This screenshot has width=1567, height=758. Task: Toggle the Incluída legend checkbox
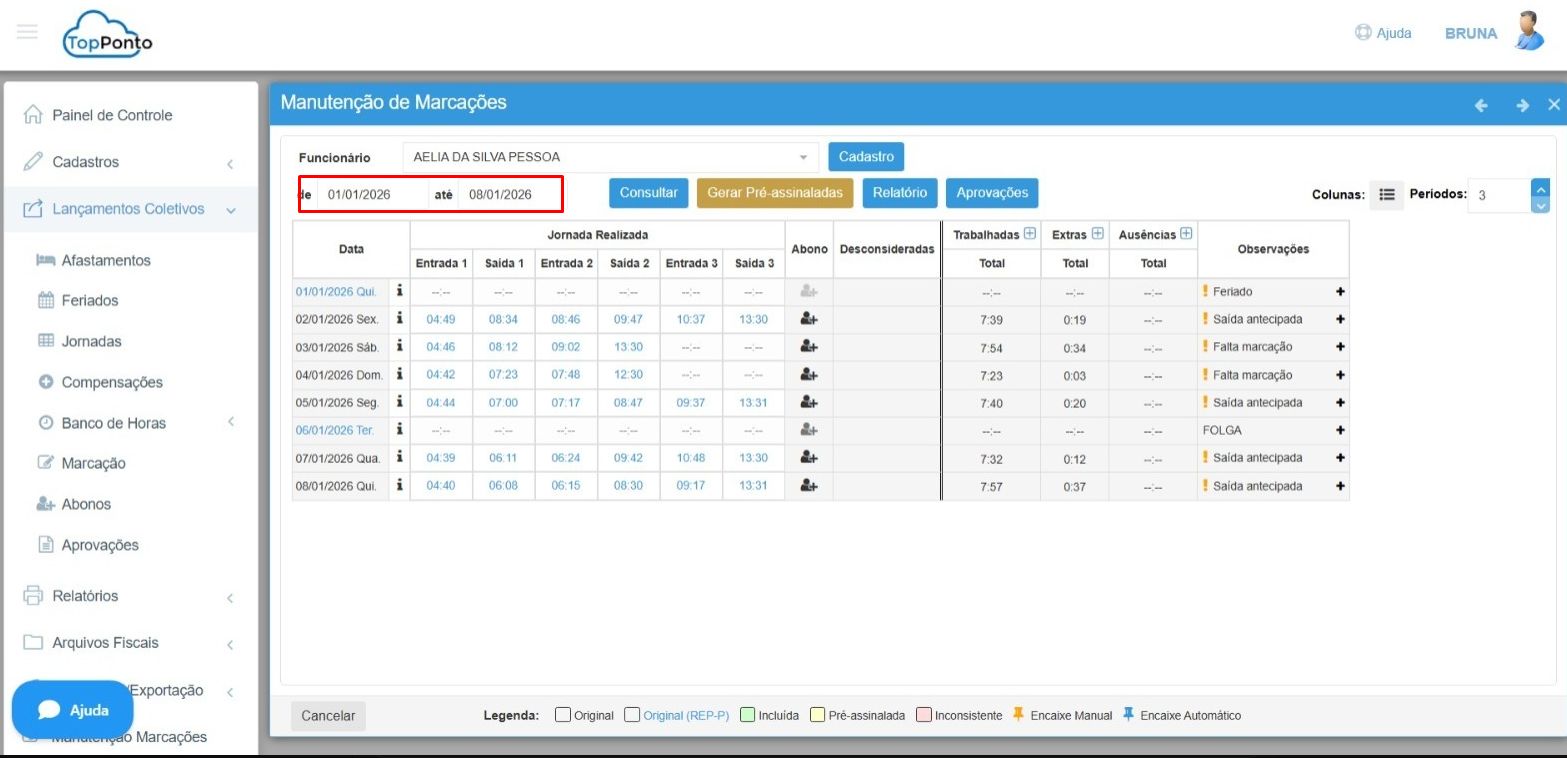(747, 715)
